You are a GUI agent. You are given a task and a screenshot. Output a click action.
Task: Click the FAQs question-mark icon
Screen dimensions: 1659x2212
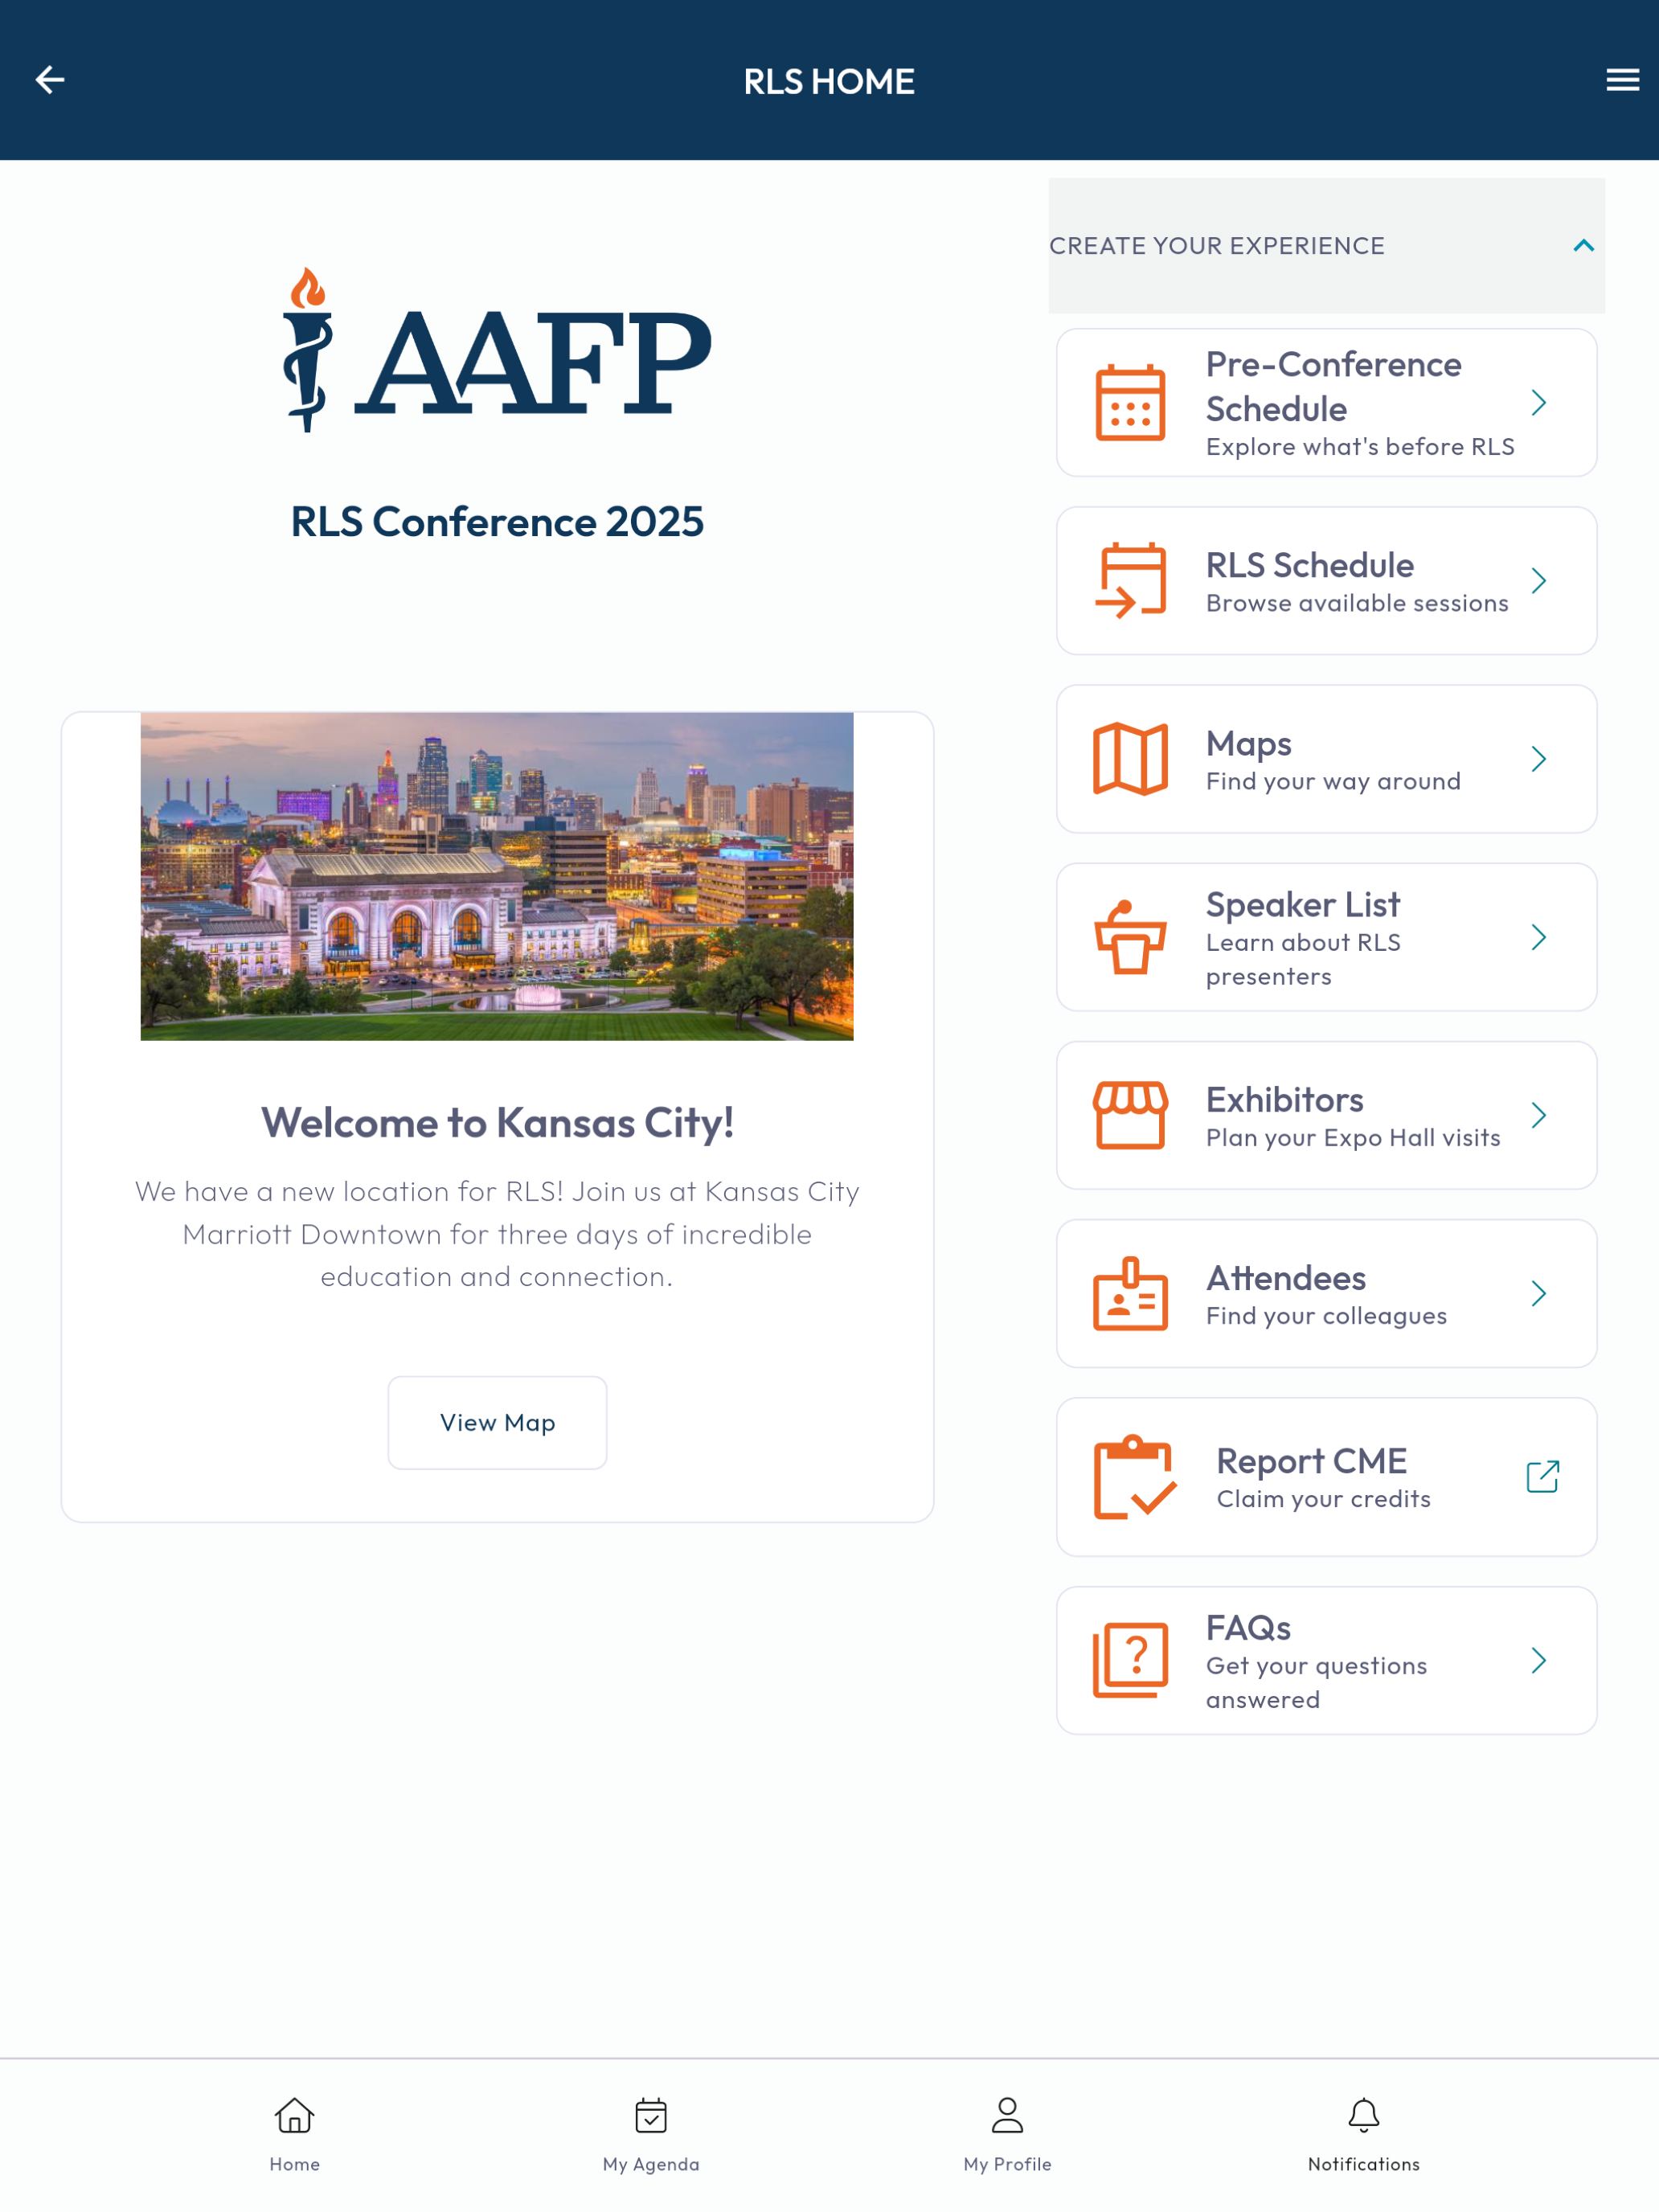coord(1130,1660)
